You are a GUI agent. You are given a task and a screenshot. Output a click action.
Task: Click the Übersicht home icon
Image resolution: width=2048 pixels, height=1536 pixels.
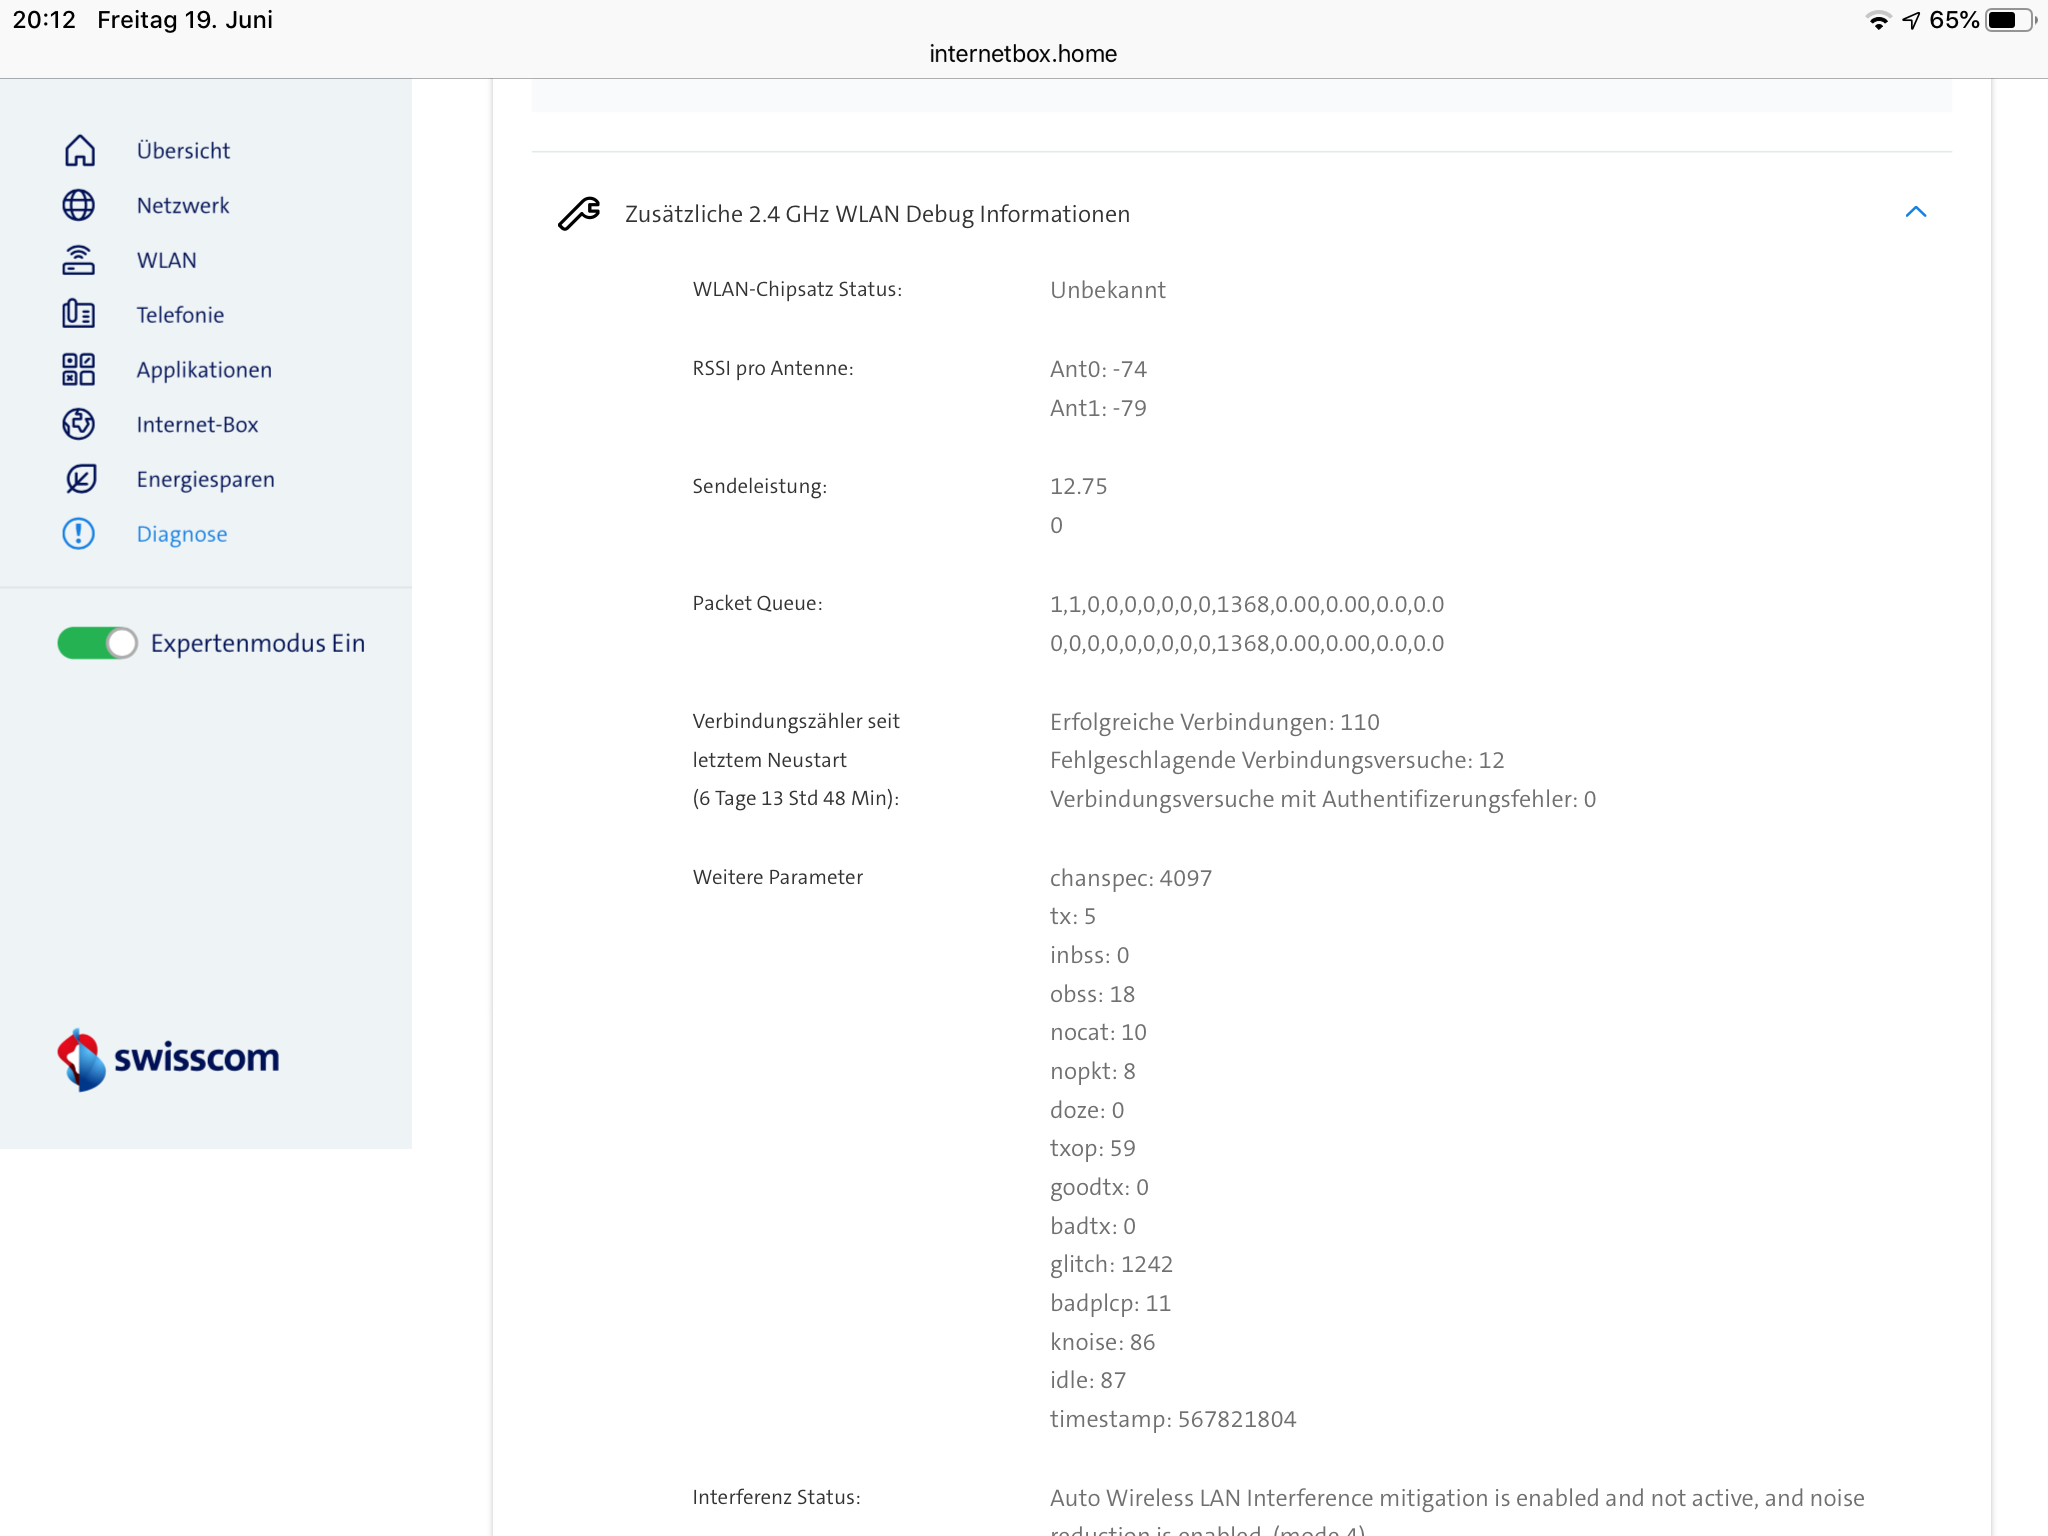tap(79, 150)
